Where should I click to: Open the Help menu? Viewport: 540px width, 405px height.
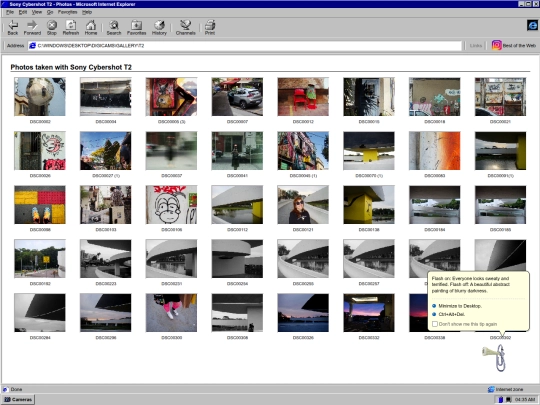[x=87, y=12]
